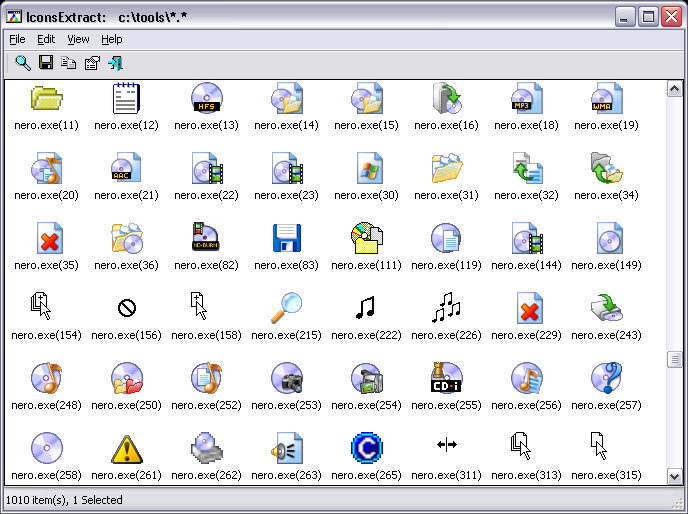688x514 pixels.
Task: Select the AAC file icon nero.exe(21)
Action: coord(126,168)
